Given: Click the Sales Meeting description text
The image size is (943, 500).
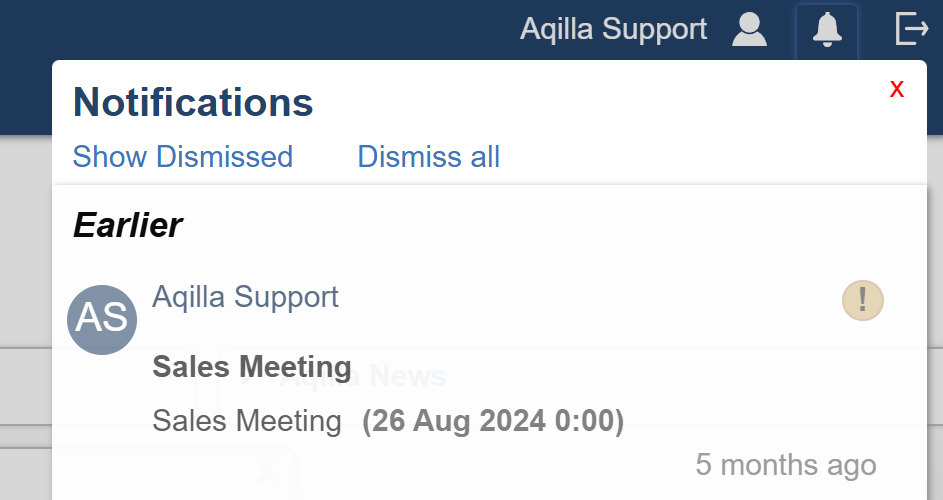Looking at the screenshot, I should tap(247, 421).
